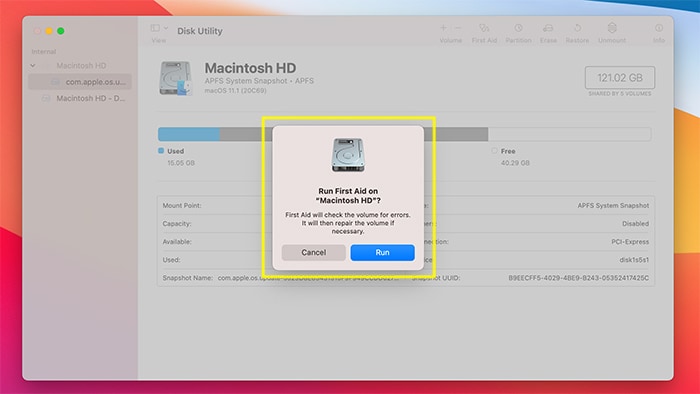Click the Internal sidebar section header
This screenshot has height=394, width=700.
click(44, 52)
